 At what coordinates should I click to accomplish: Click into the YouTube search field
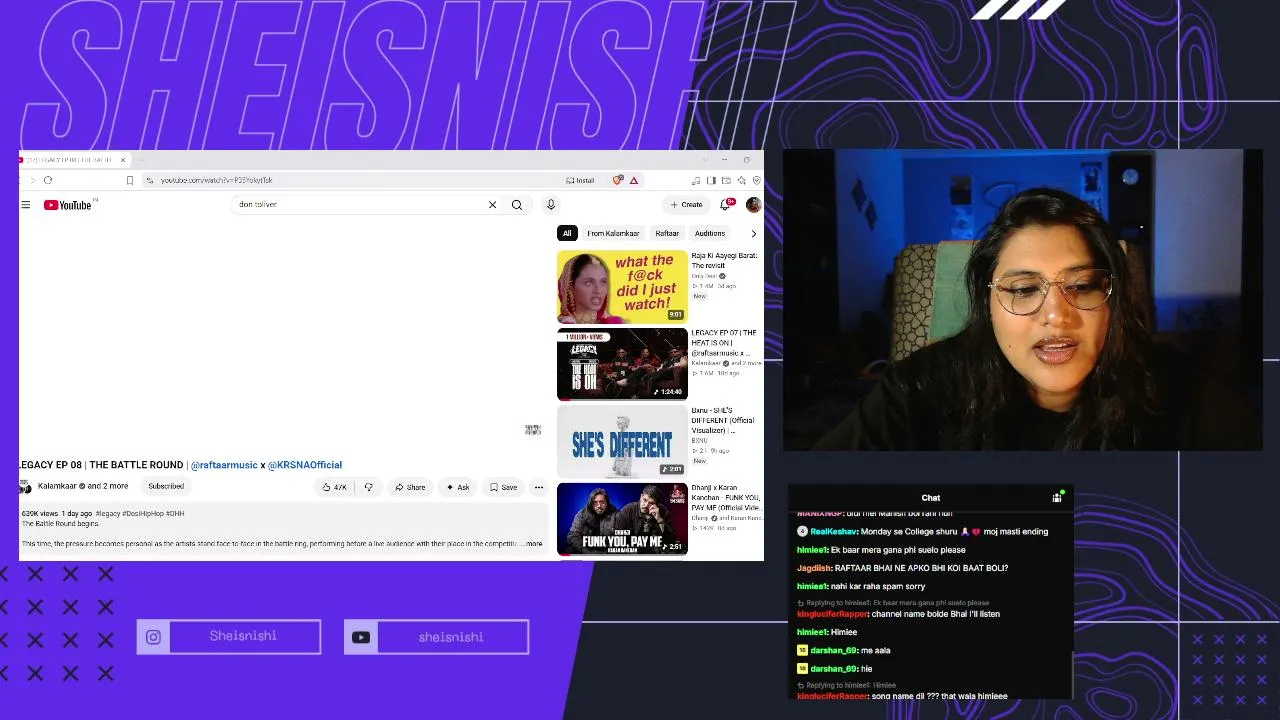click(x=360, y=205)
